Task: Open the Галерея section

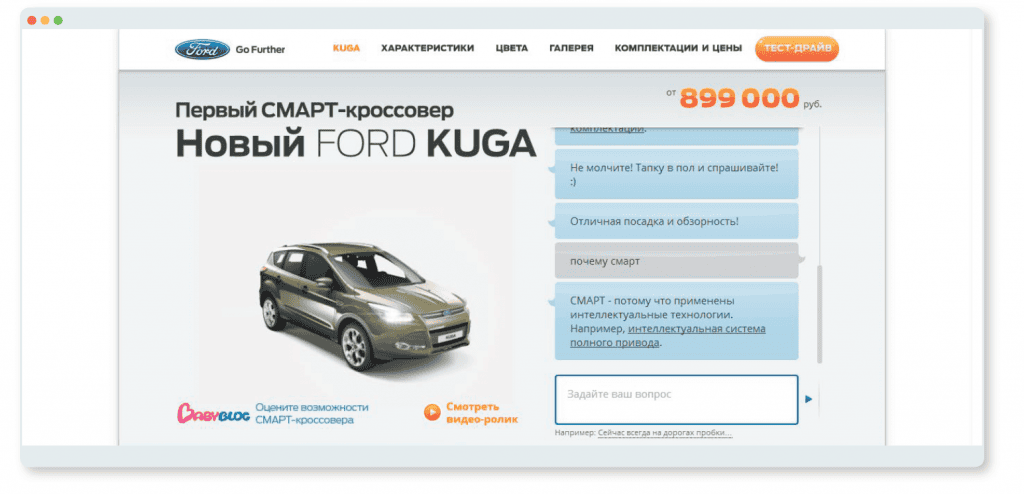Action: pyautogui.click(x=571, y=48)
